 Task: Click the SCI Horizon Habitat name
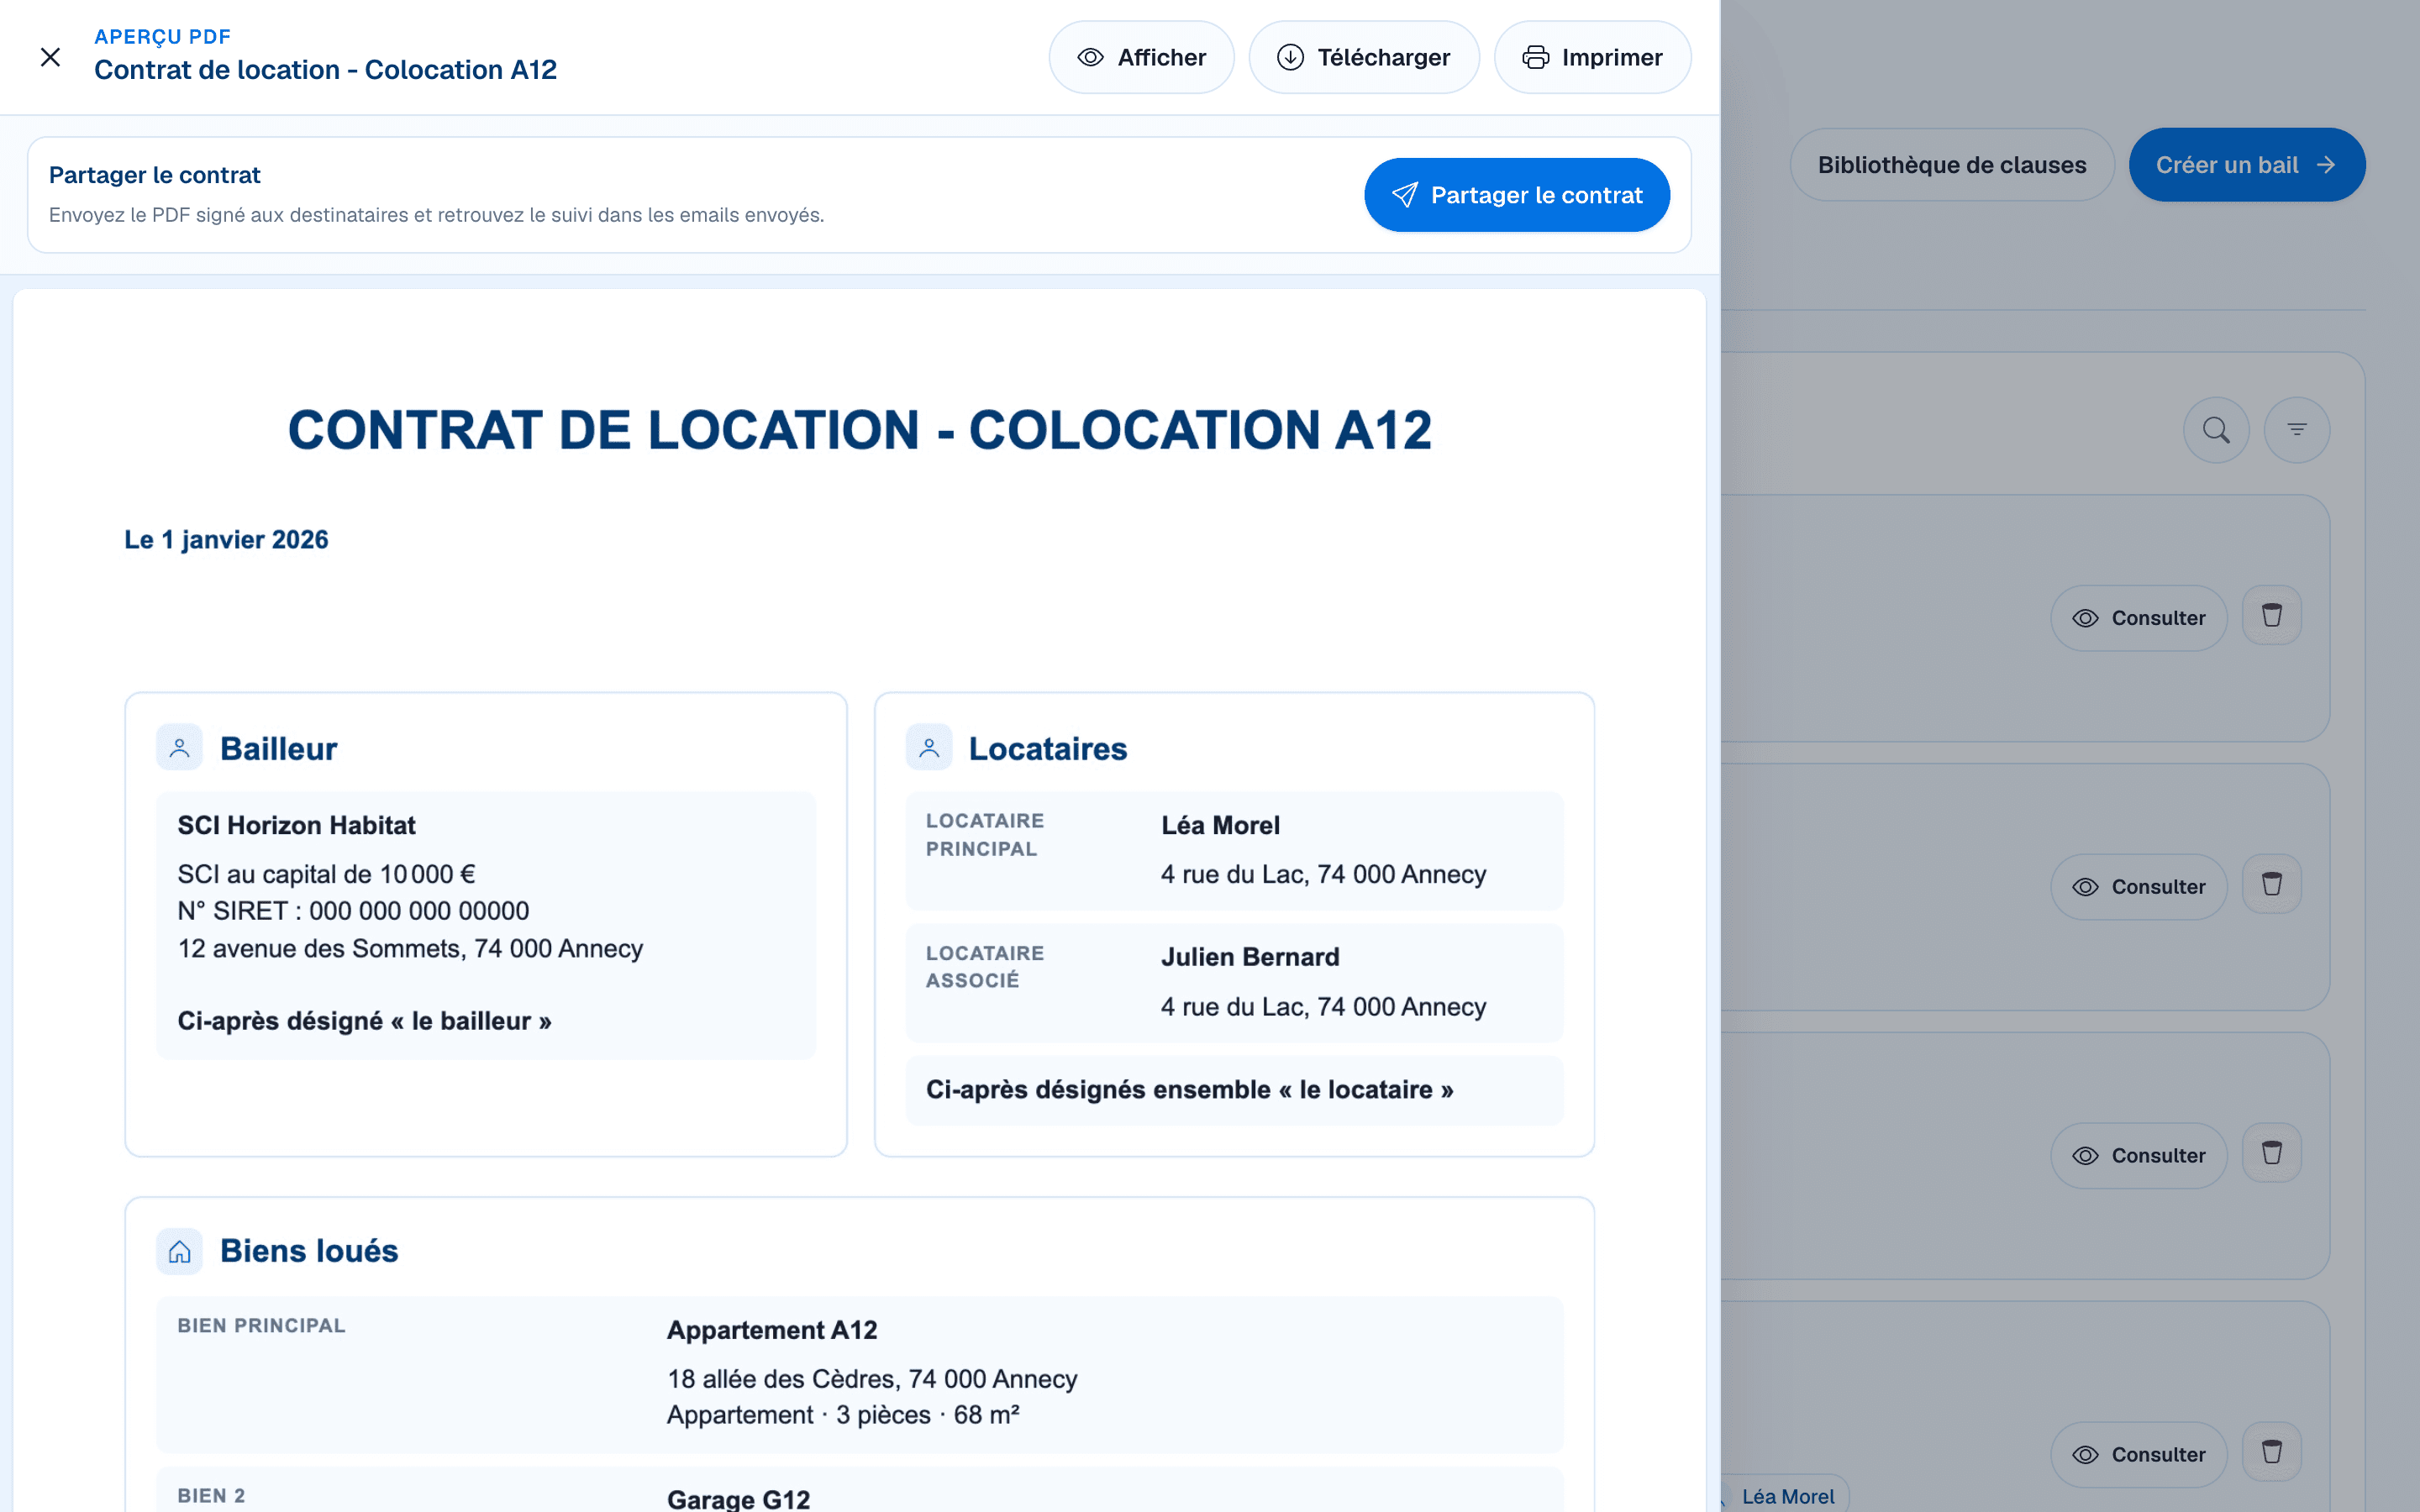[x=296, y=826]
